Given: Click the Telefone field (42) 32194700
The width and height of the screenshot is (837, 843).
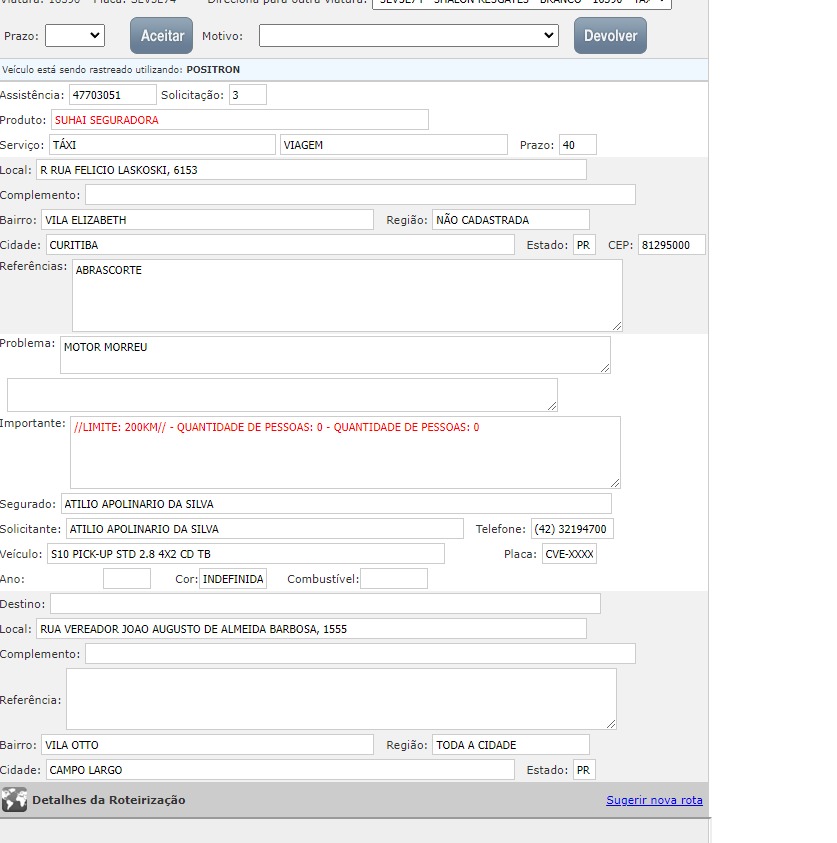Looking at the screenshot, I should click(572, 529).
